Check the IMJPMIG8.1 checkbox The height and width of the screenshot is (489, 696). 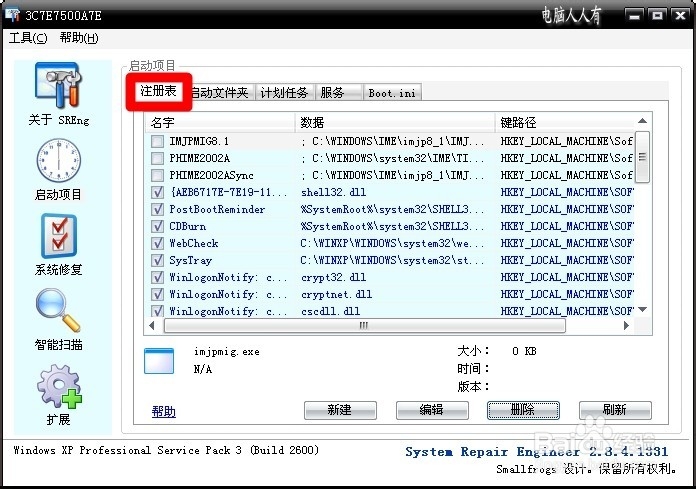[157, 142]
